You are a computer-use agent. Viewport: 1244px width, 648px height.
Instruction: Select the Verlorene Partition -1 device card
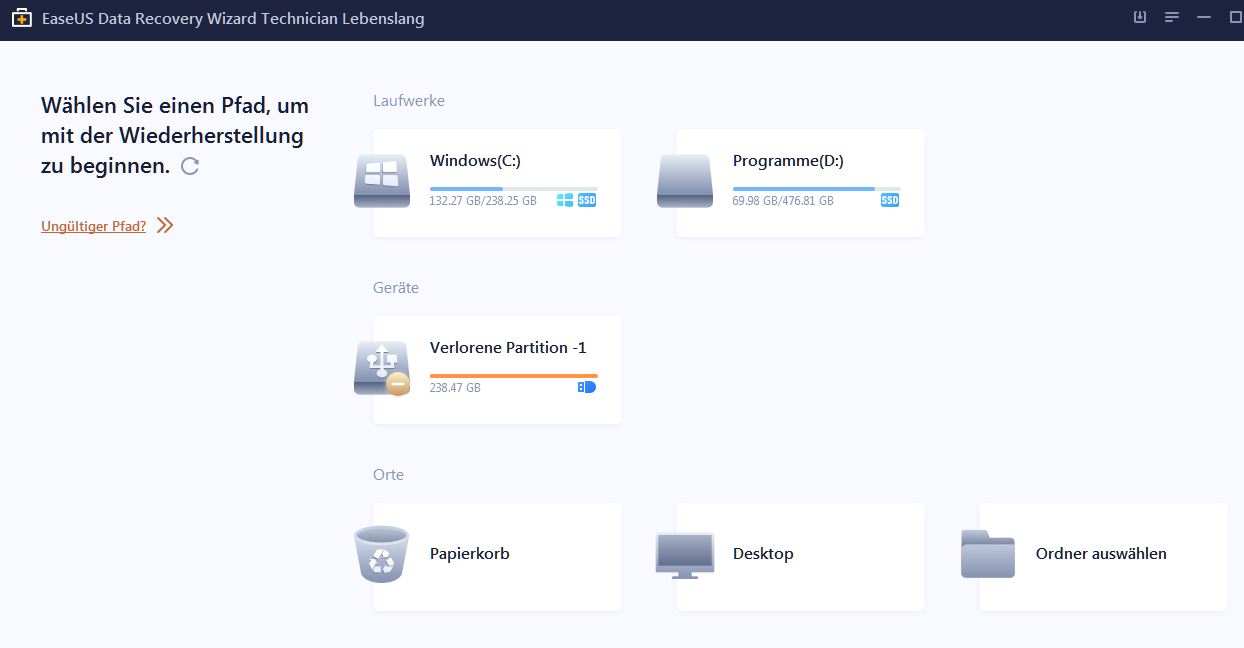click(497, 370)
